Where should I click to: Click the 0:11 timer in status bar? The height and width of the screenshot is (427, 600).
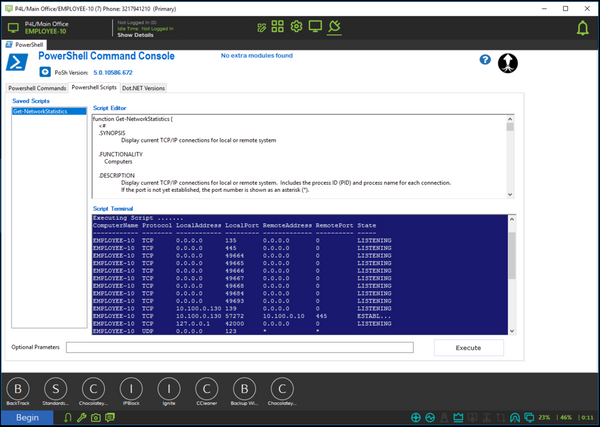click(x=588, y=417)
